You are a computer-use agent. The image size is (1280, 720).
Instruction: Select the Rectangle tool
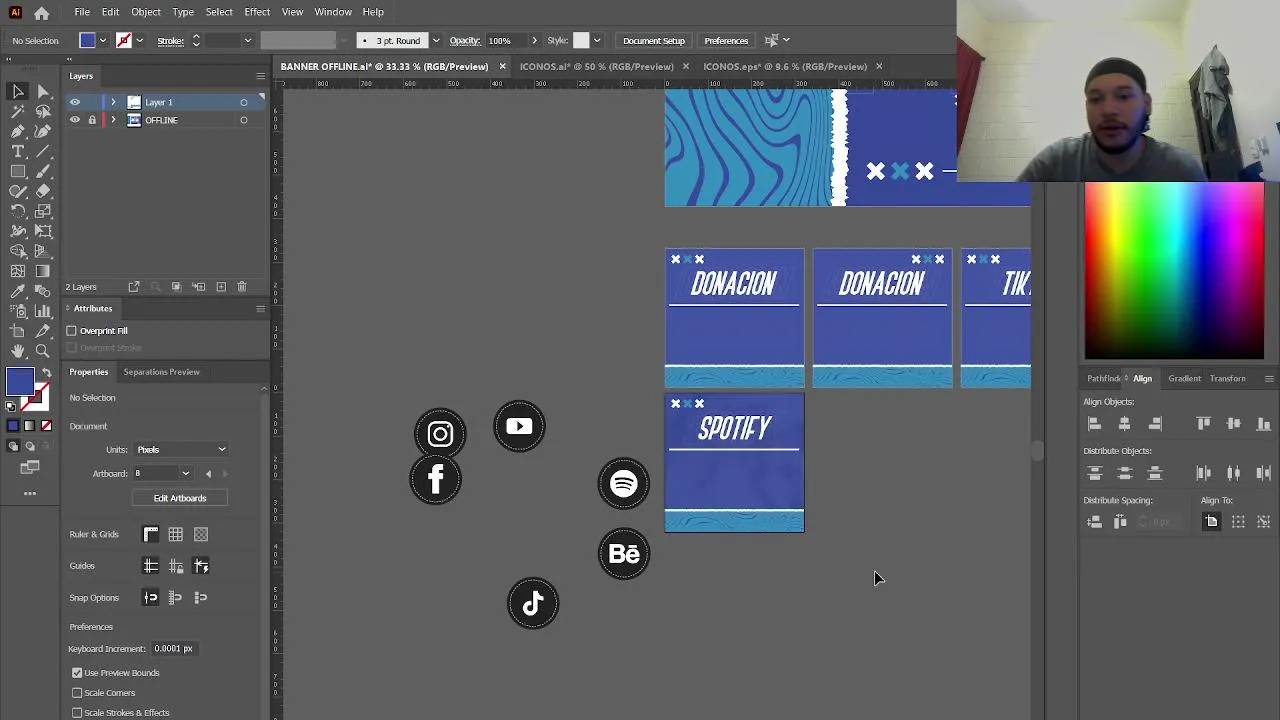[18, 171]
